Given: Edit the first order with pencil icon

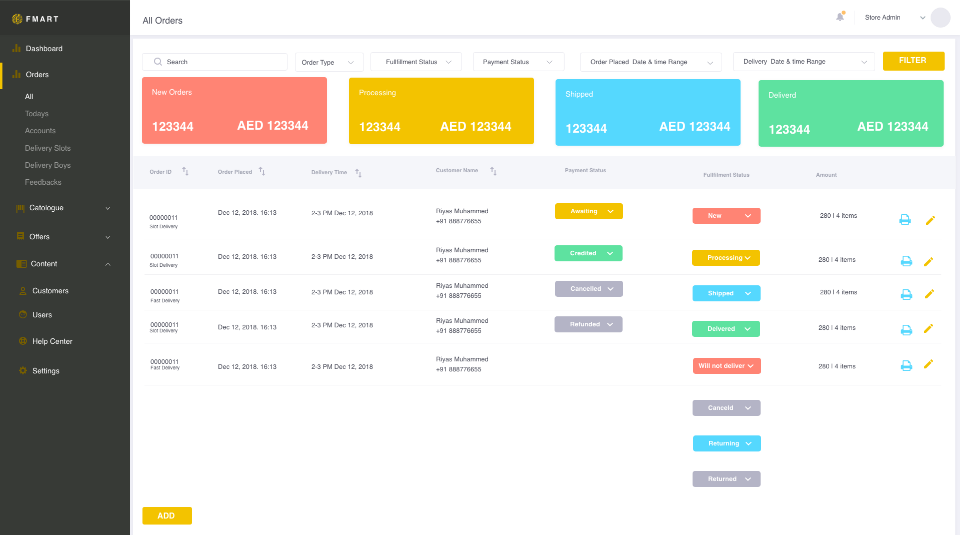Looking at the screenshot, I should (929, 220).
